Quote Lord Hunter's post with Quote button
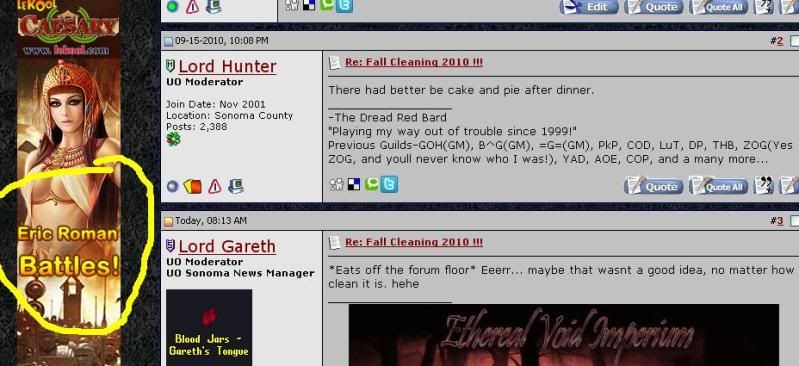Screen dimensions: 799x366 [654, 186]
